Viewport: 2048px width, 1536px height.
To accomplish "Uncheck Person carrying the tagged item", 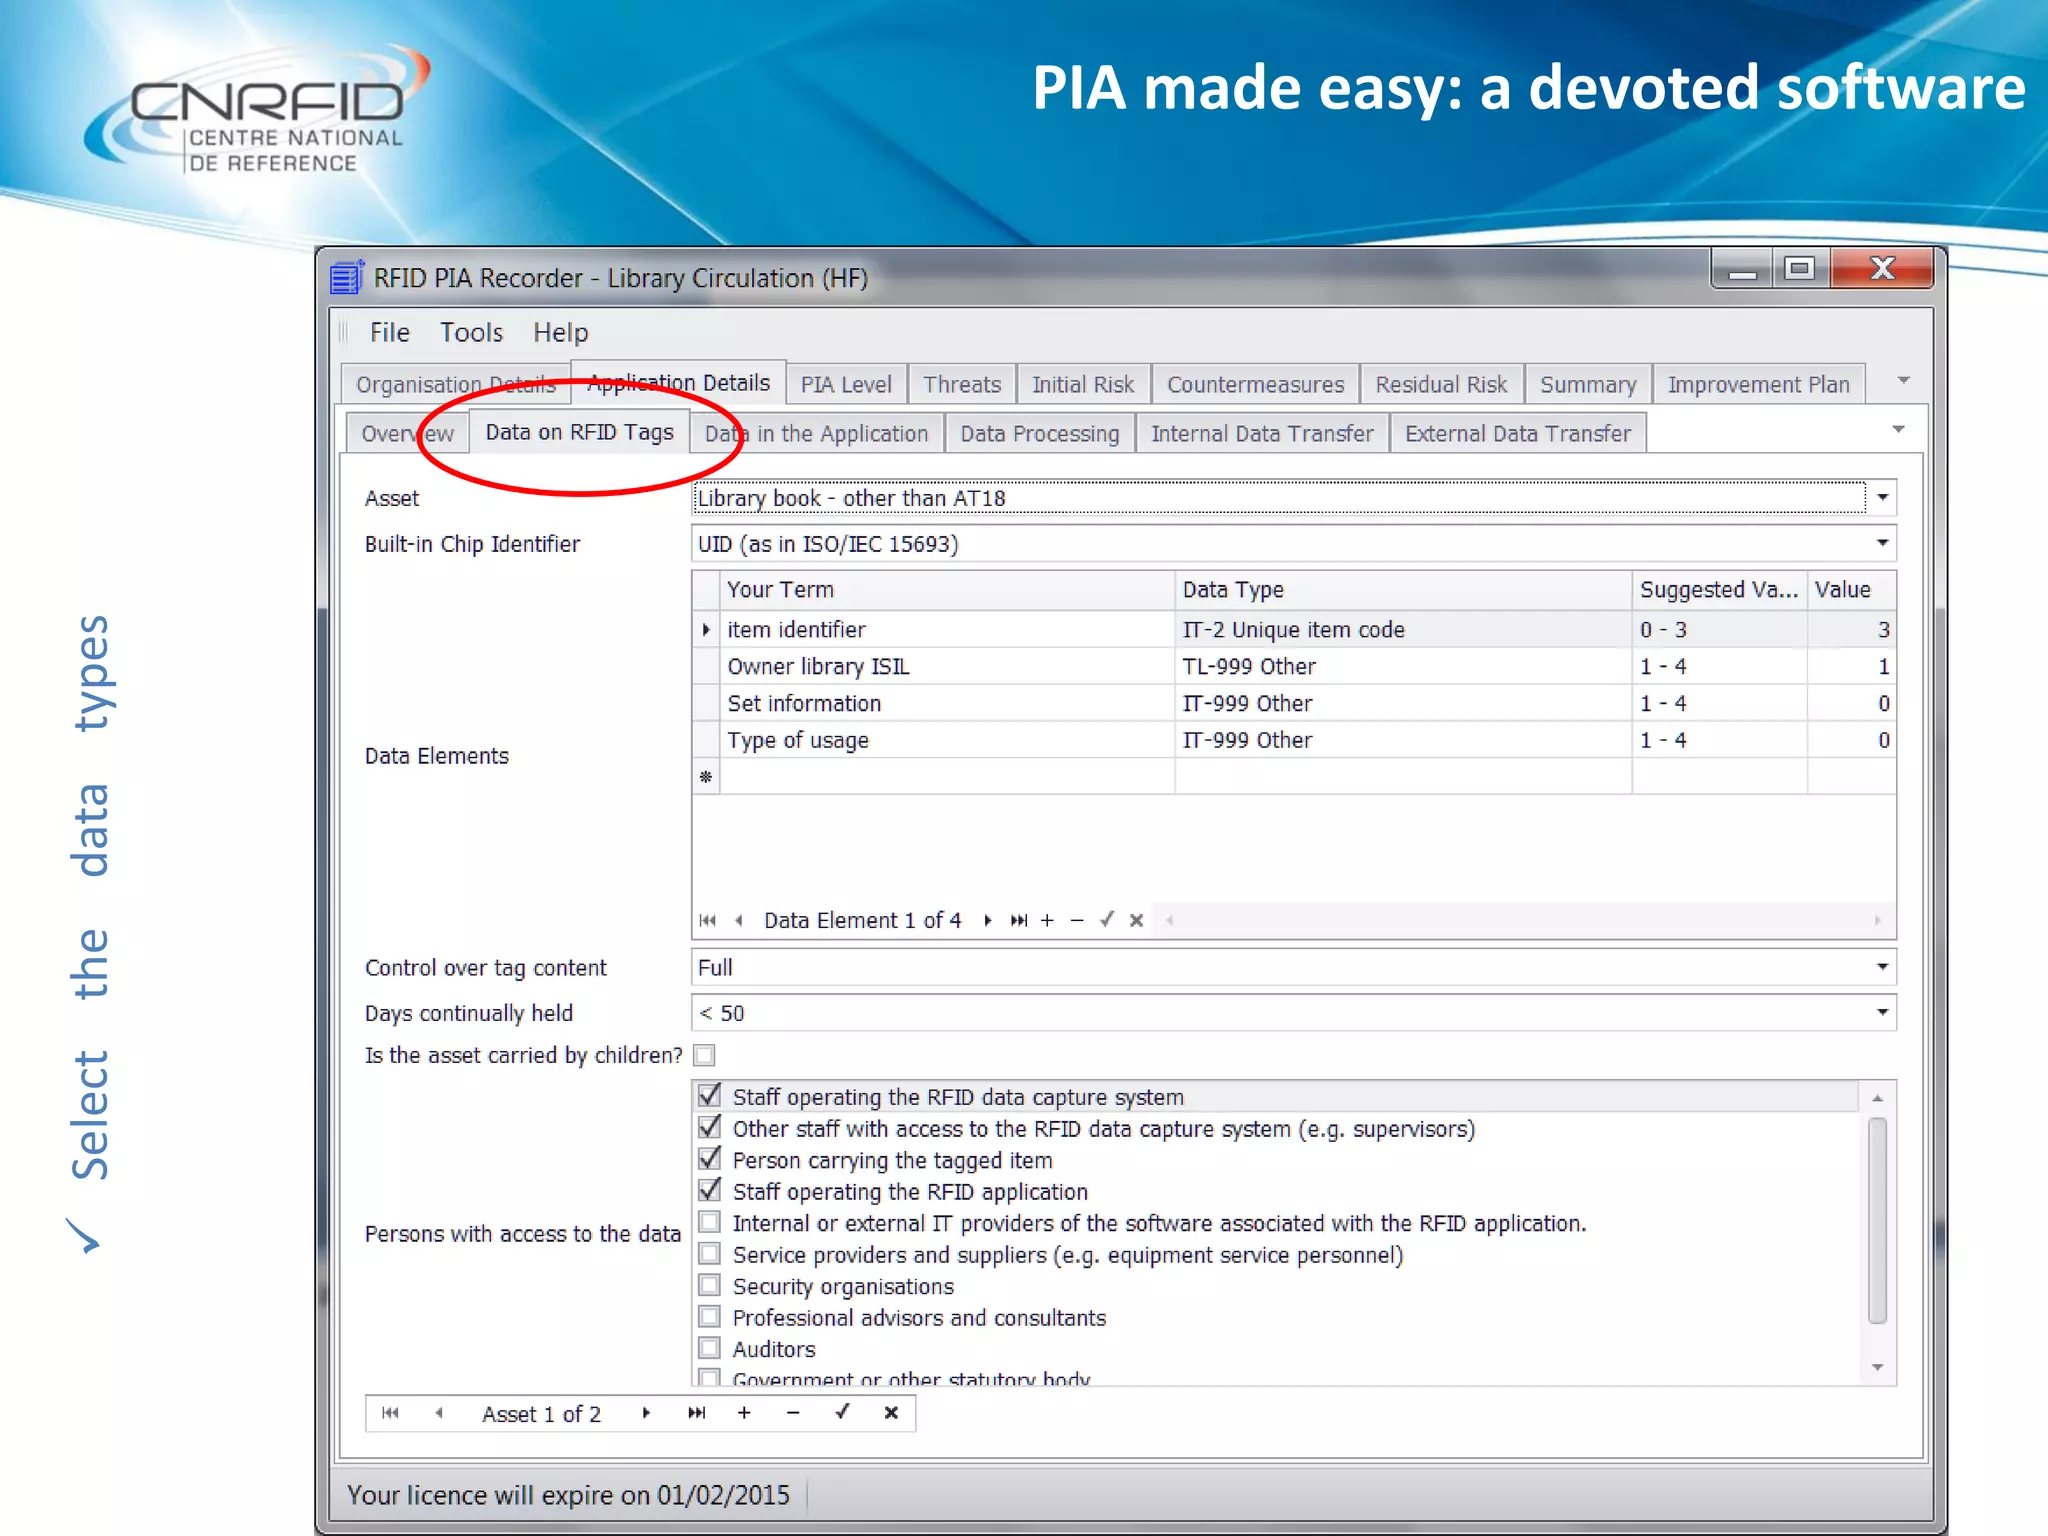I will pos(709,1159).
